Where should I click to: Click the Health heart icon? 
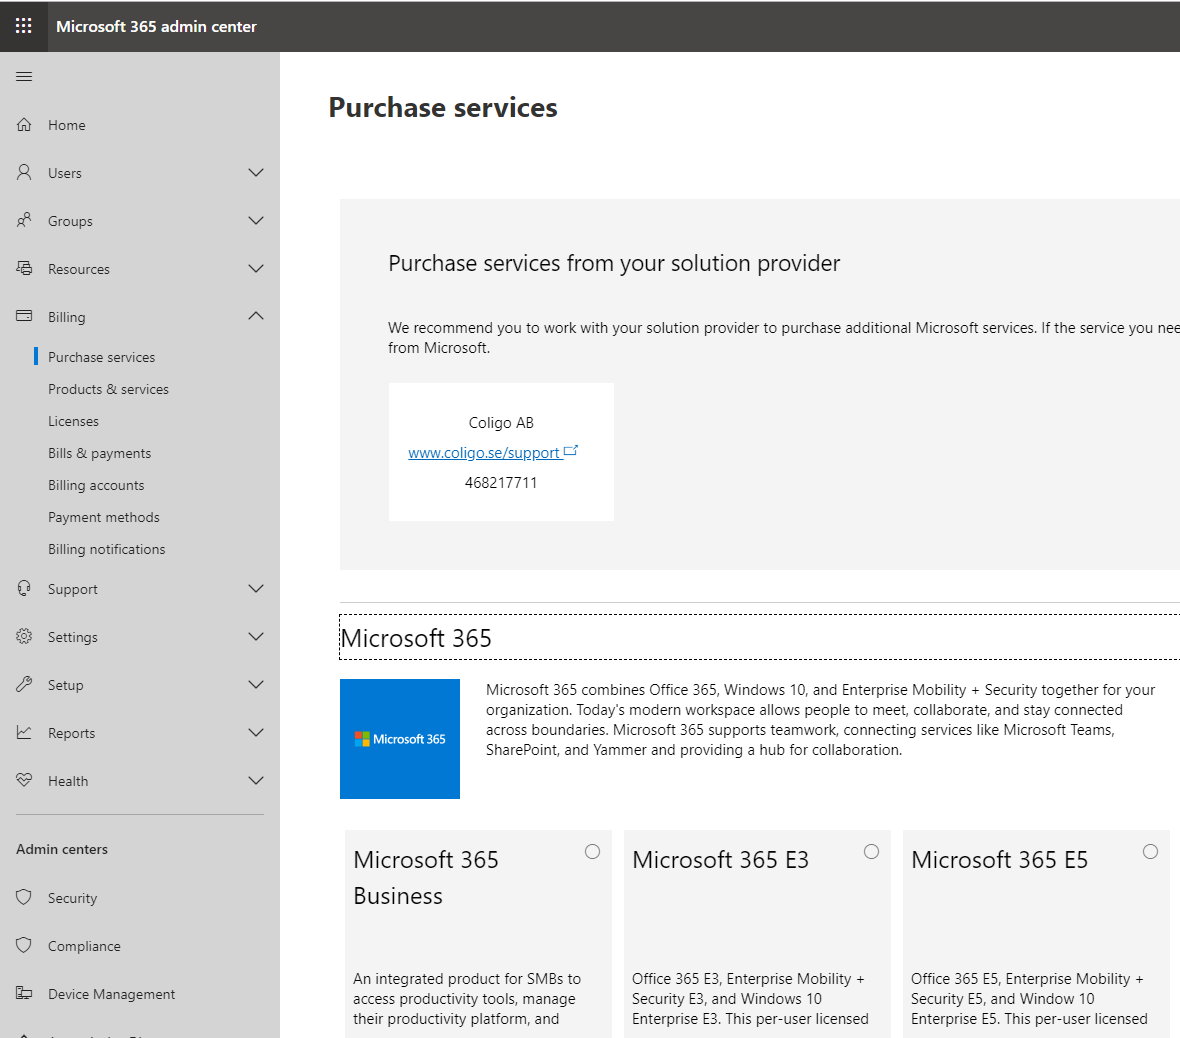click(x=23, y=780)
